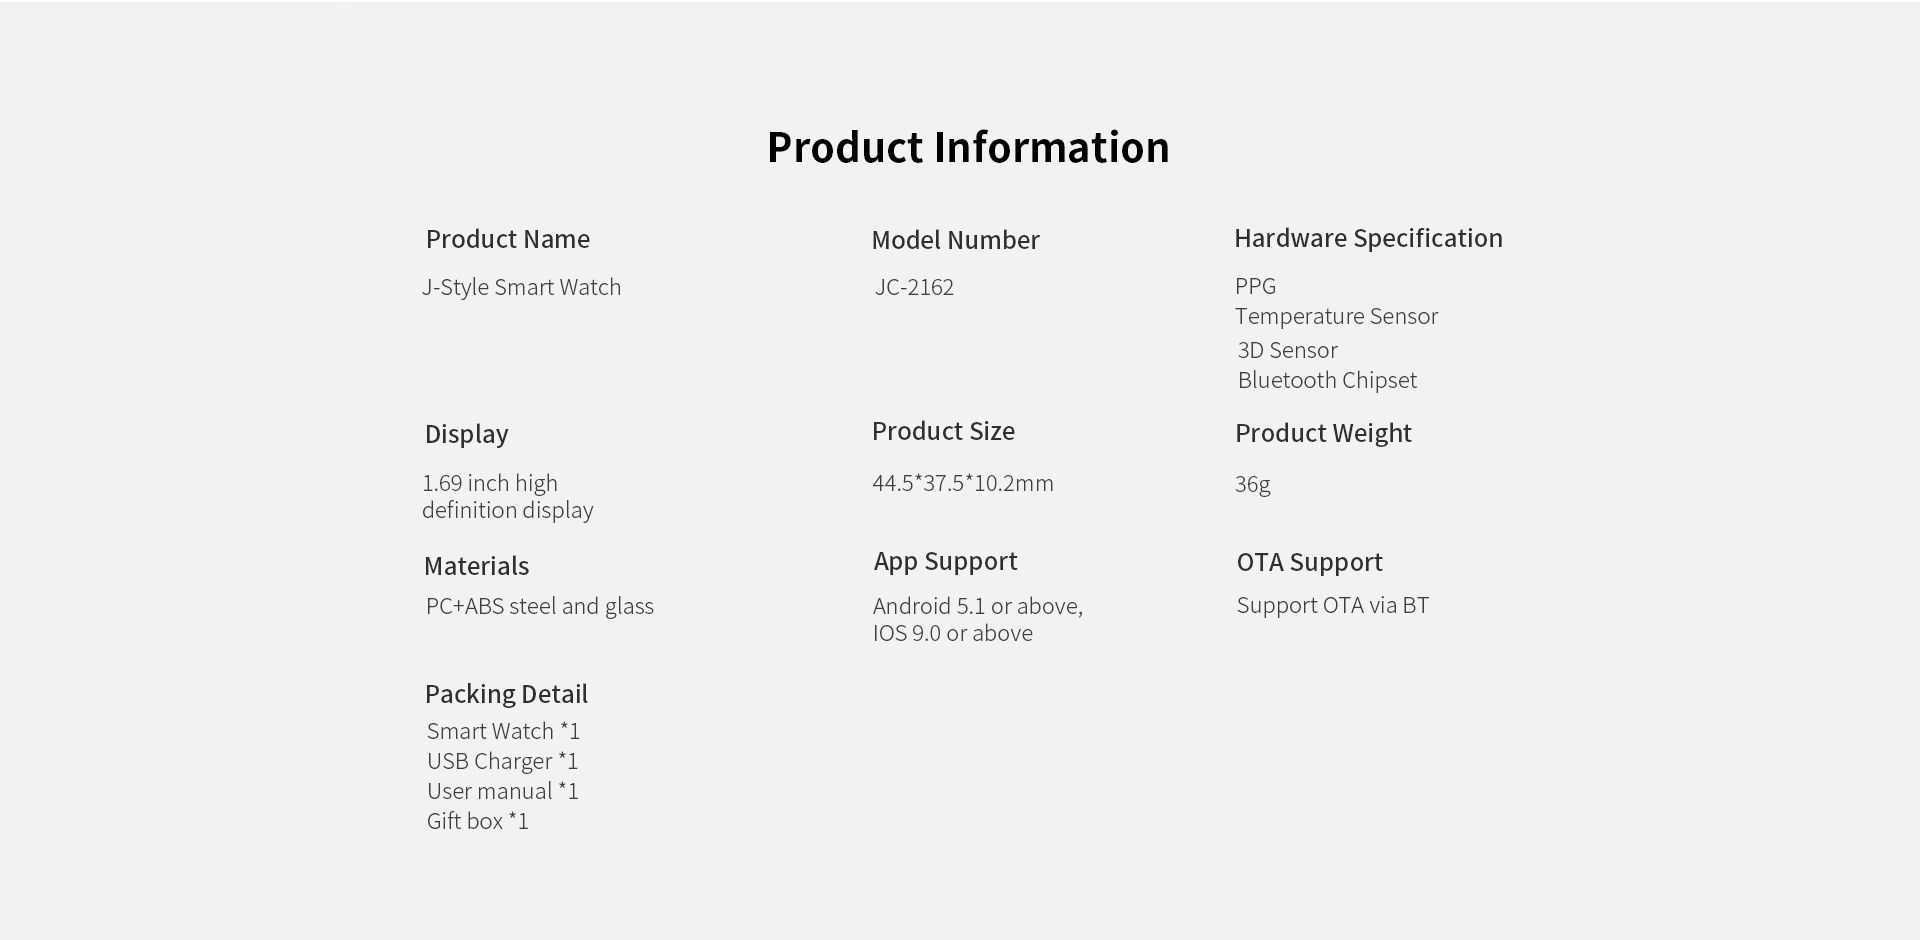Click the J-Style Smart Watch text
The height and width of the screenshot is (940, 1920).
521,287
